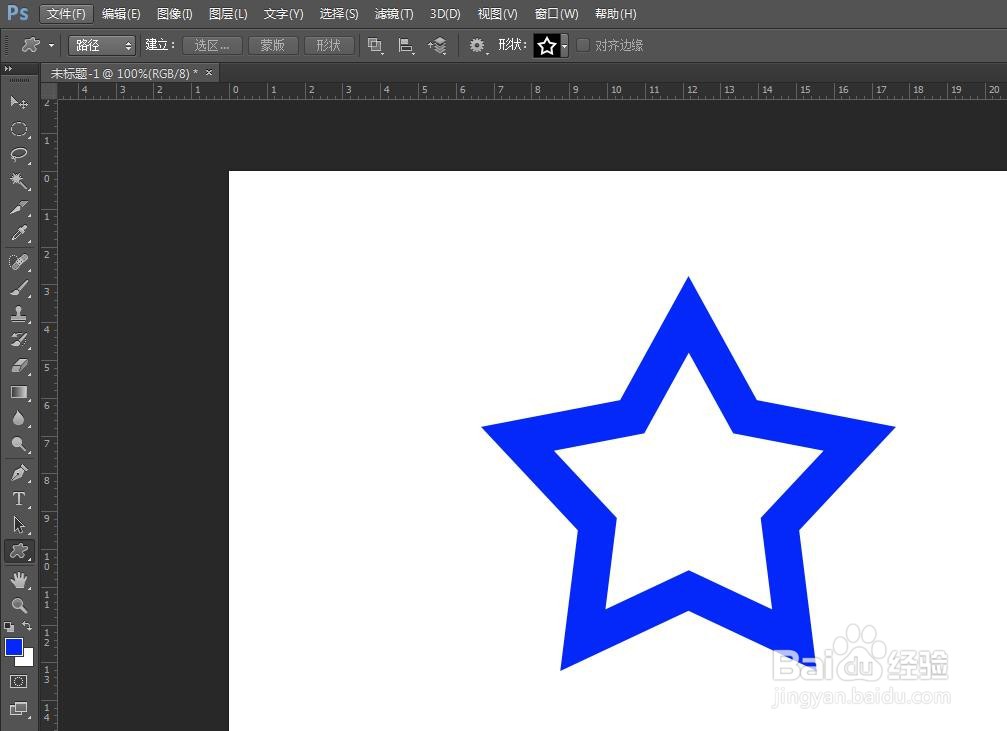Toggle 对齐边缘 checkbox
Viewport: 1007px width, 731px height.
click(x=583, y=45)
